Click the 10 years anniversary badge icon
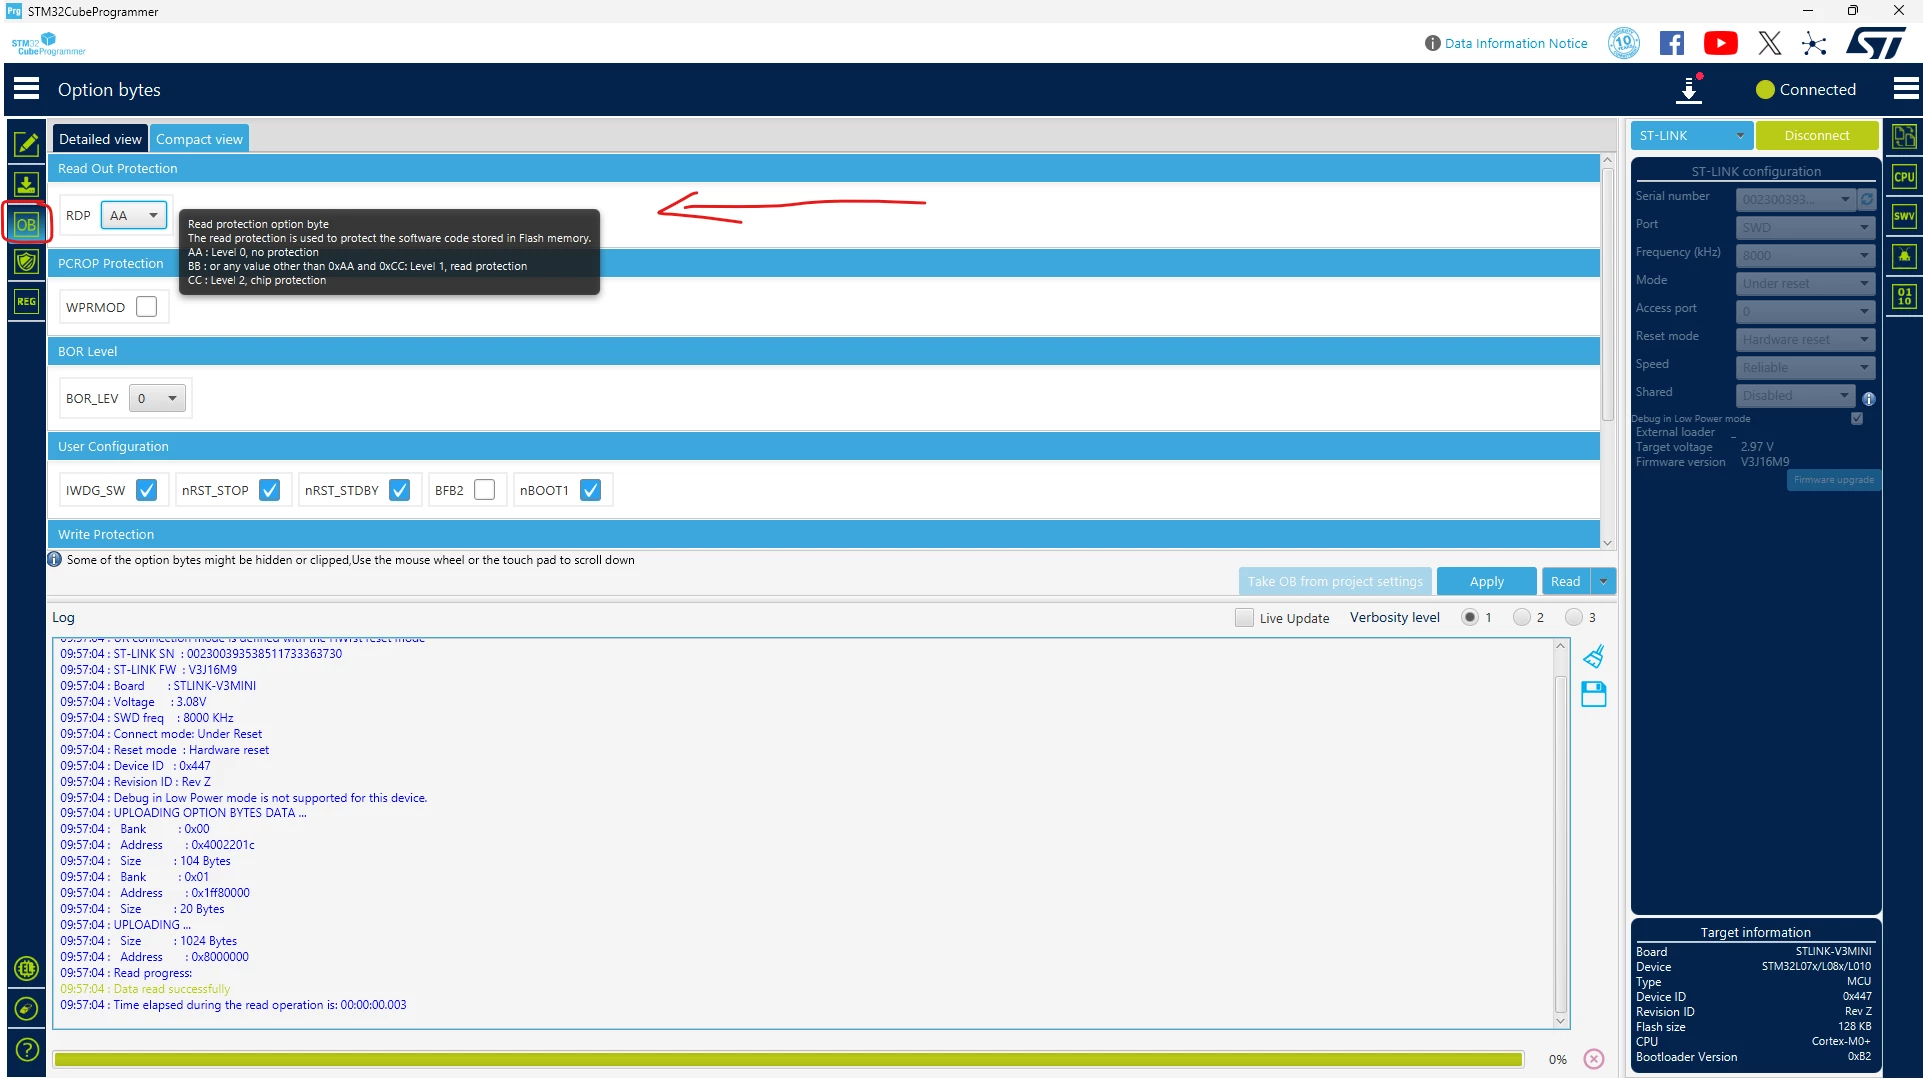Viewport: 1923px width, 1079px height. 1624,43
